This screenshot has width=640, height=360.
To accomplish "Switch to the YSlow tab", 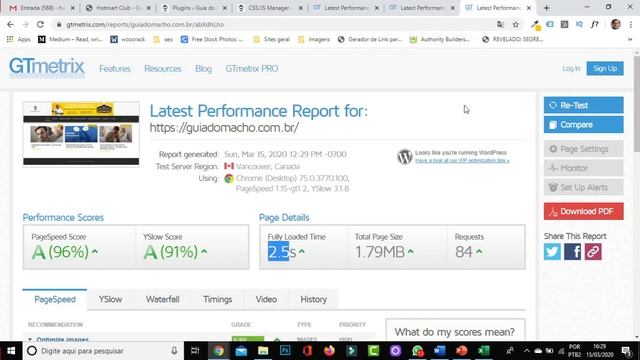I will pos(110,299).
